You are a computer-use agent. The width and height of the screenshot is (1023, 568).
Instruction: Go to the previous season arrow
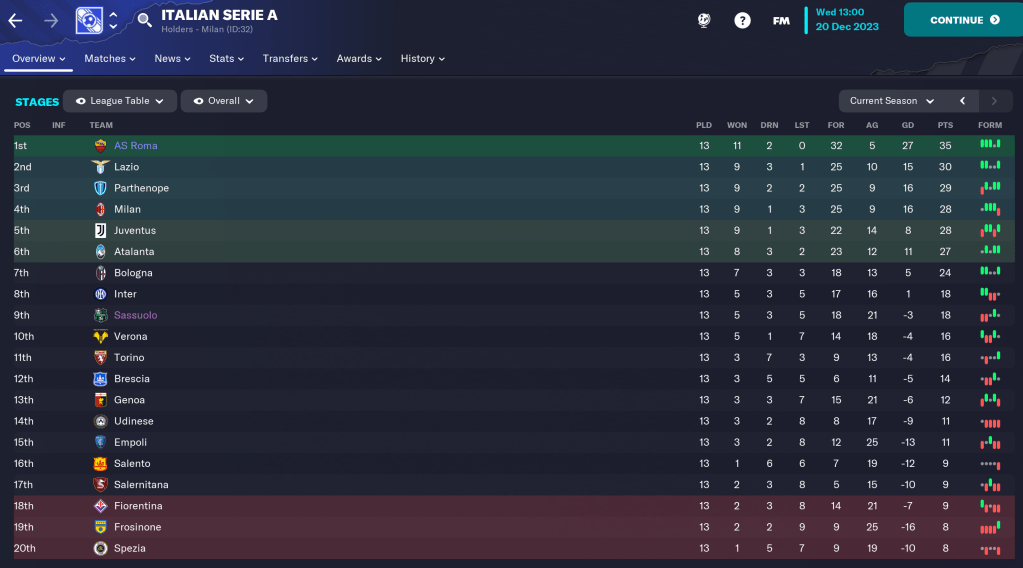[962, 101]
